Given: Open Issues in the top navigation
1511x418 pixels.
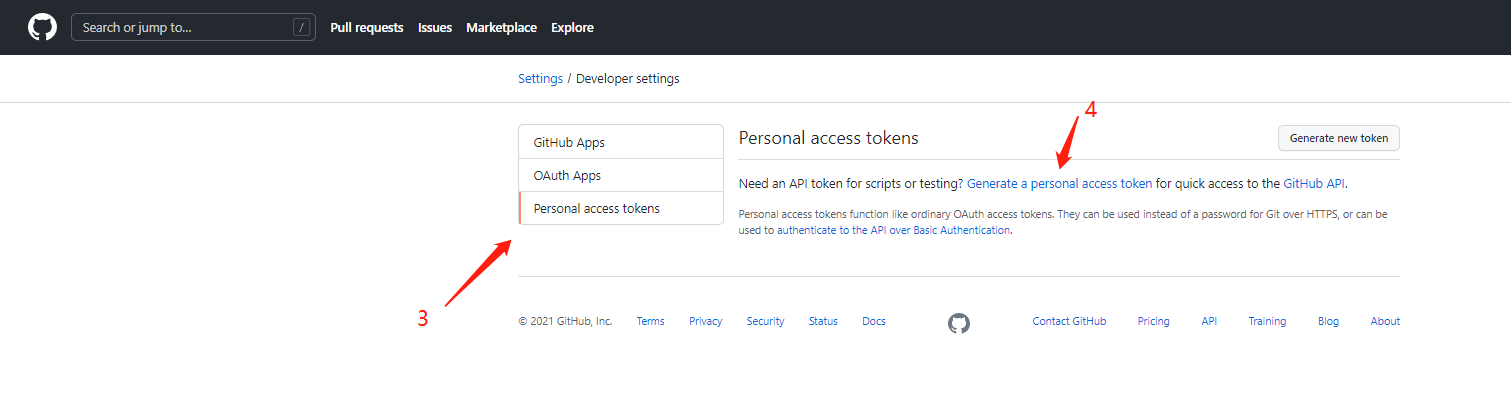Looking at the screenshot, I should 435,28.
